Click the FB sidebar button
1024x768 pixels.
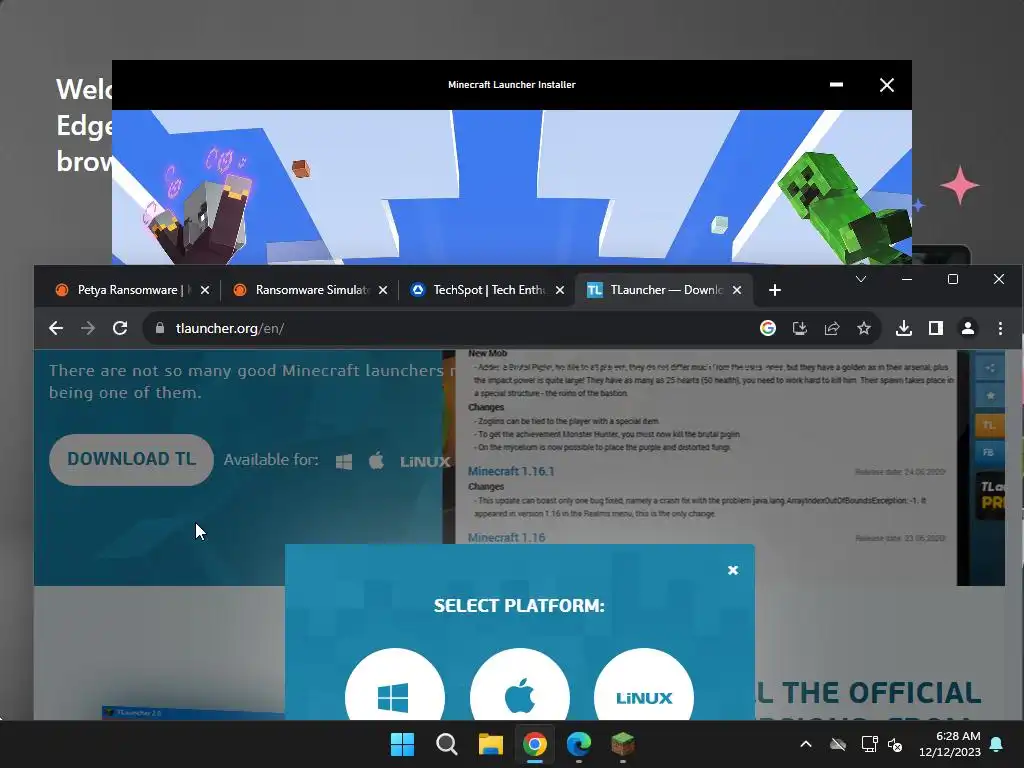tap(990, 453)
